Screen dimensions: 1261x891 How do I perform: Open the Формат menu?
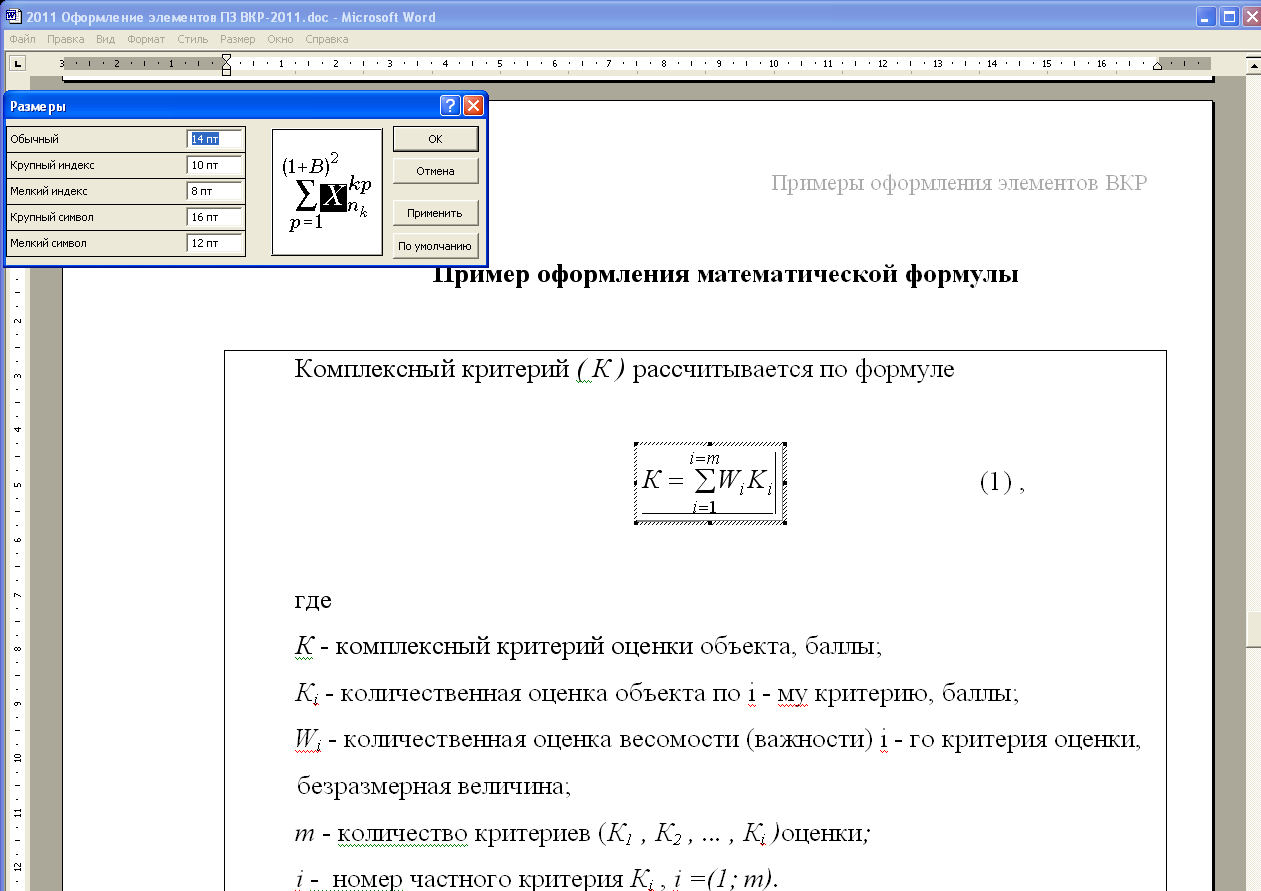click(147, 39)
